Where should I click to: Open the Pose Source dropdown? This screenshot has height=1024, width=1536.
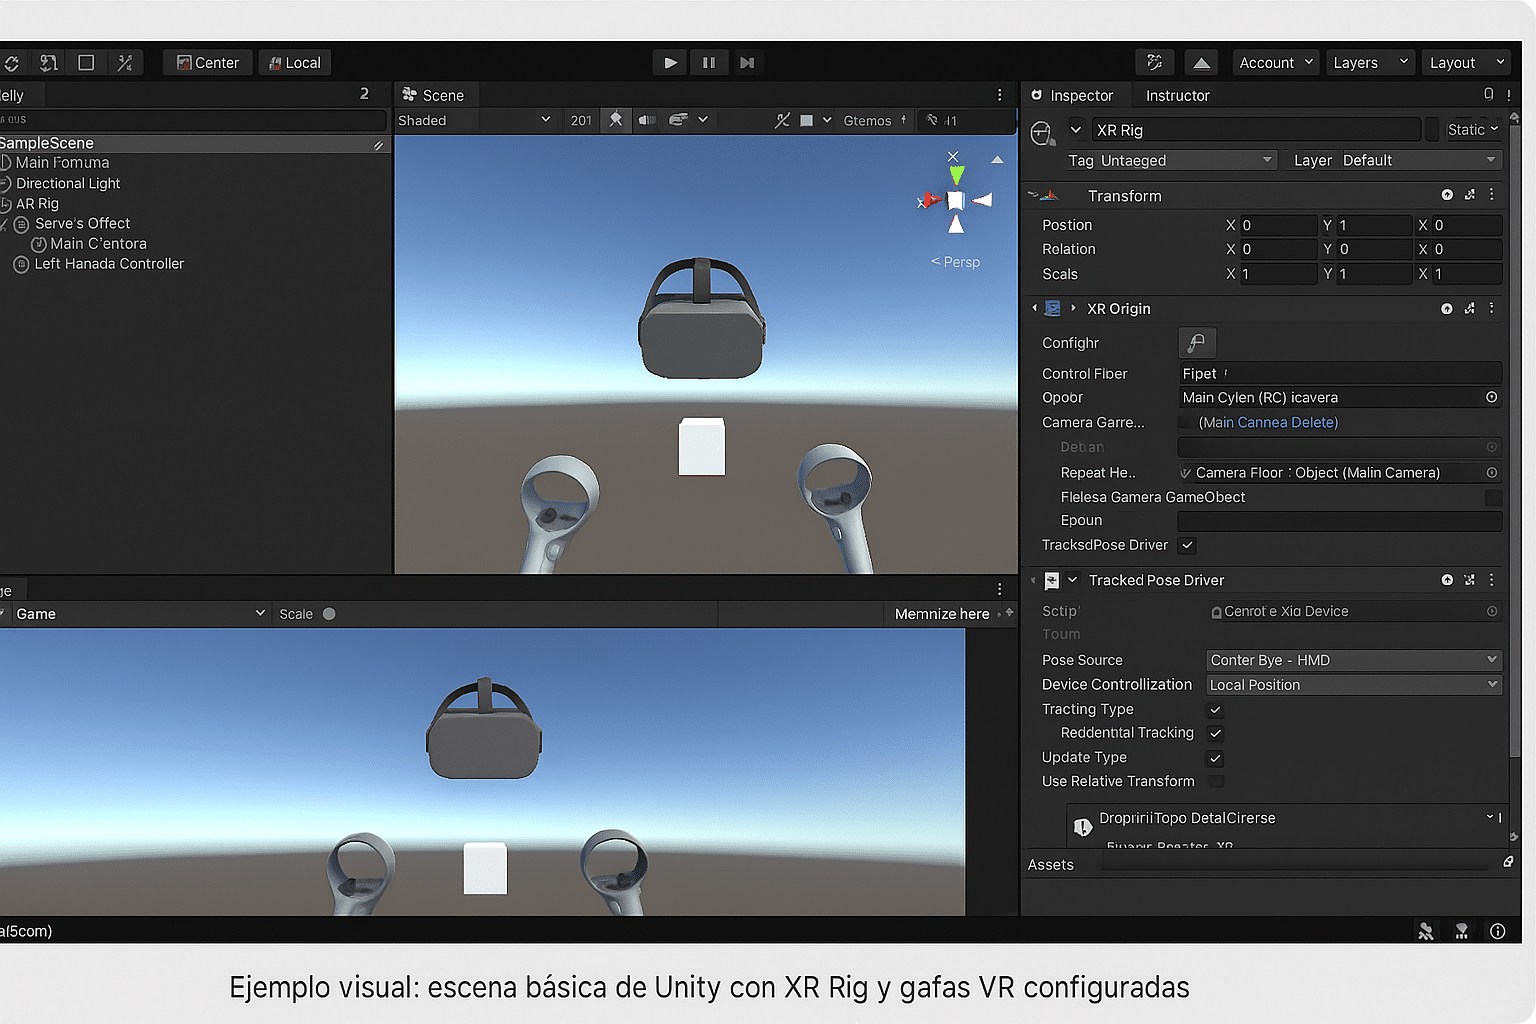[1353, 660]
